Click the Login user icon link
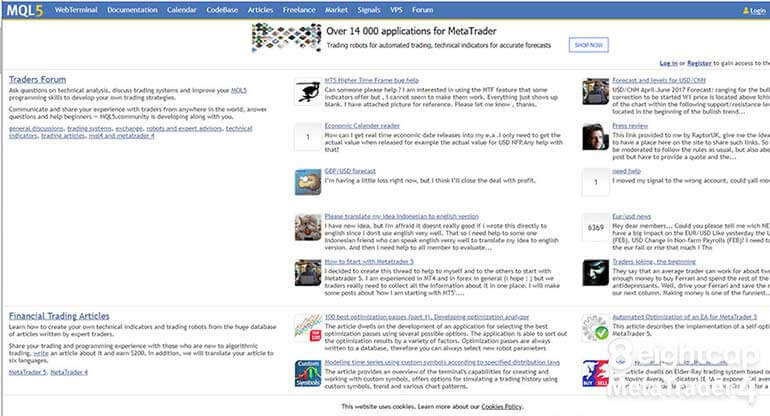Viewport: 770px width, 416px height. (756, 10)
